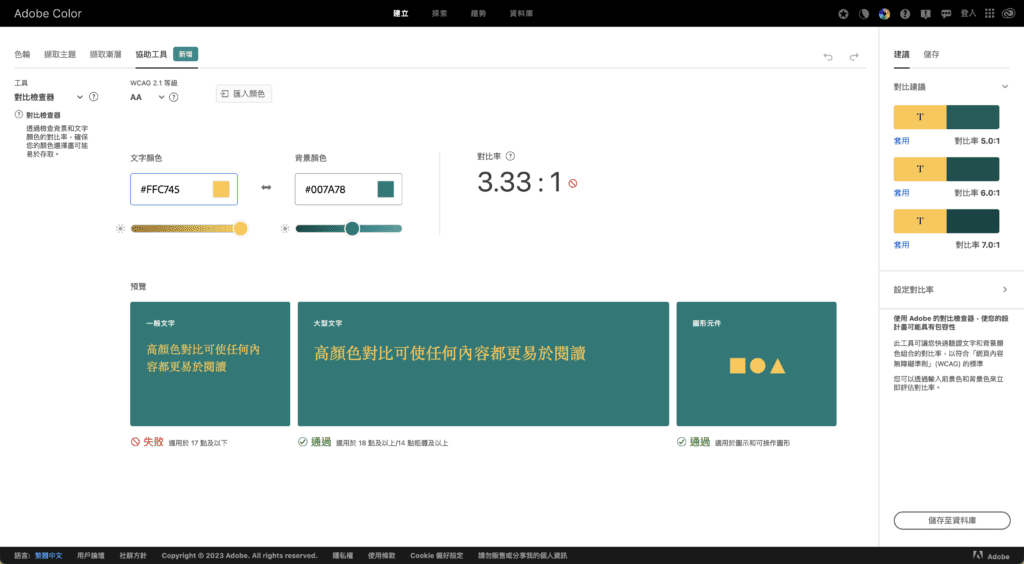Switch to the 擷取主題 tab
This screenshot has height=564, width=1024.
60,54
